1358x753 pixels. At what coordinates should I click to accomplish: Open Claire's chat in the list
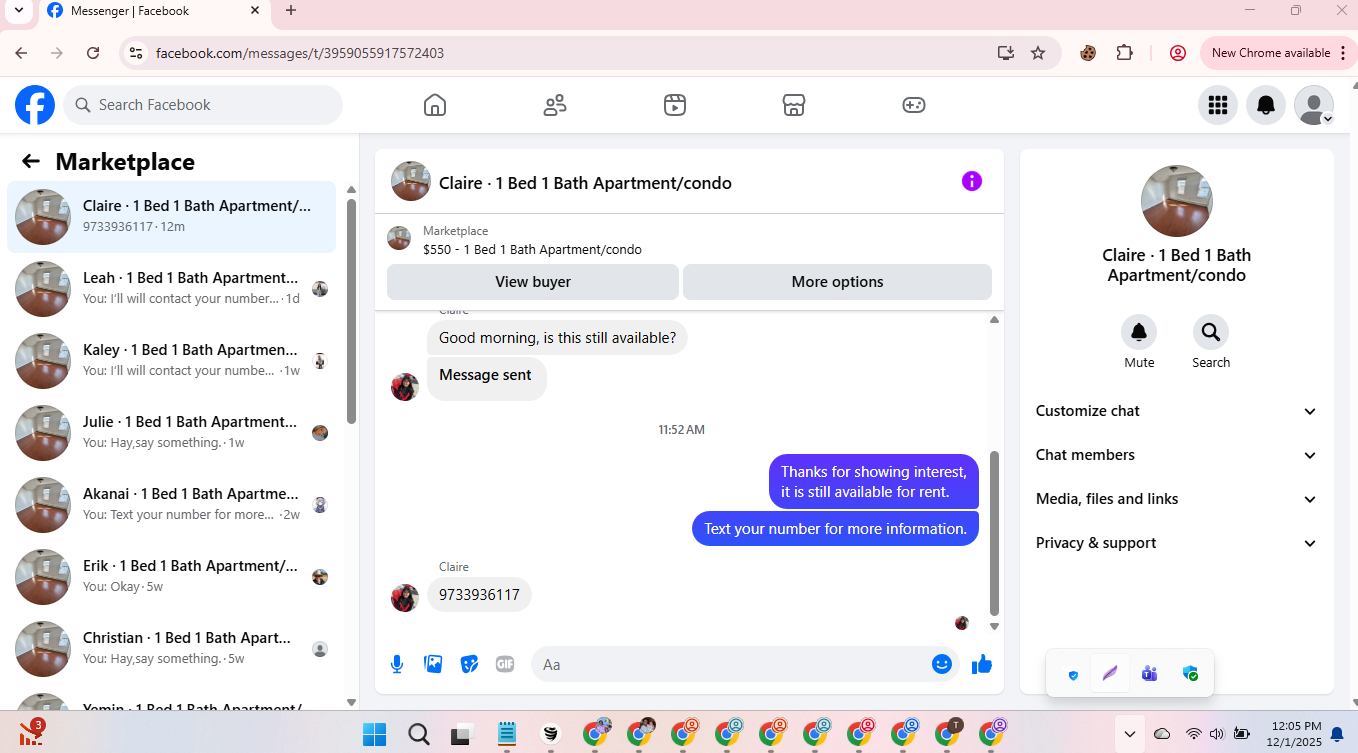click(172, 217)
